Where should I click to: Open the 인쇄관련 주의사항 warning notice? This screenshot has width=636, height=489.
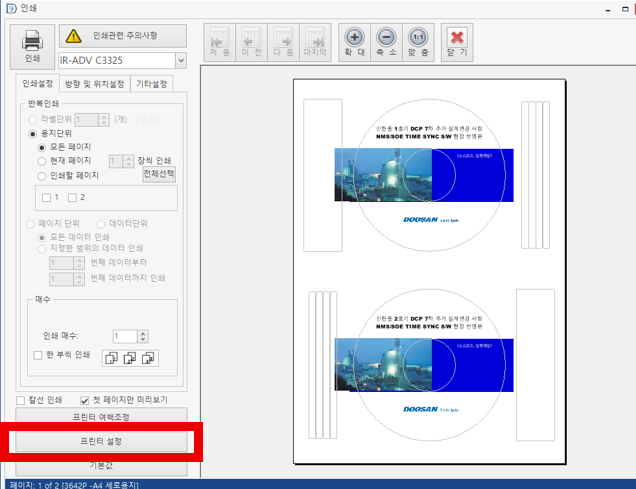[123, 36]
